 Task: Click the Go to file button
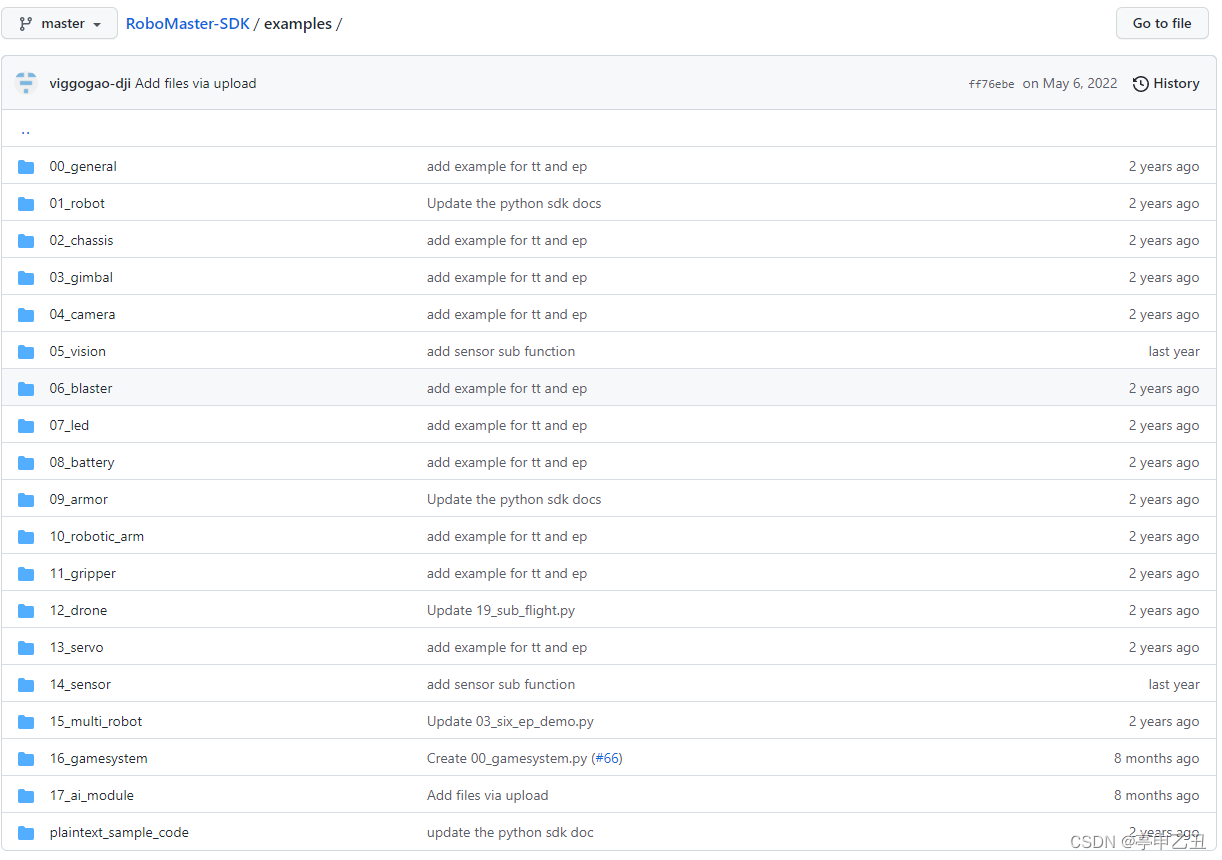[x=1162, y=23]
